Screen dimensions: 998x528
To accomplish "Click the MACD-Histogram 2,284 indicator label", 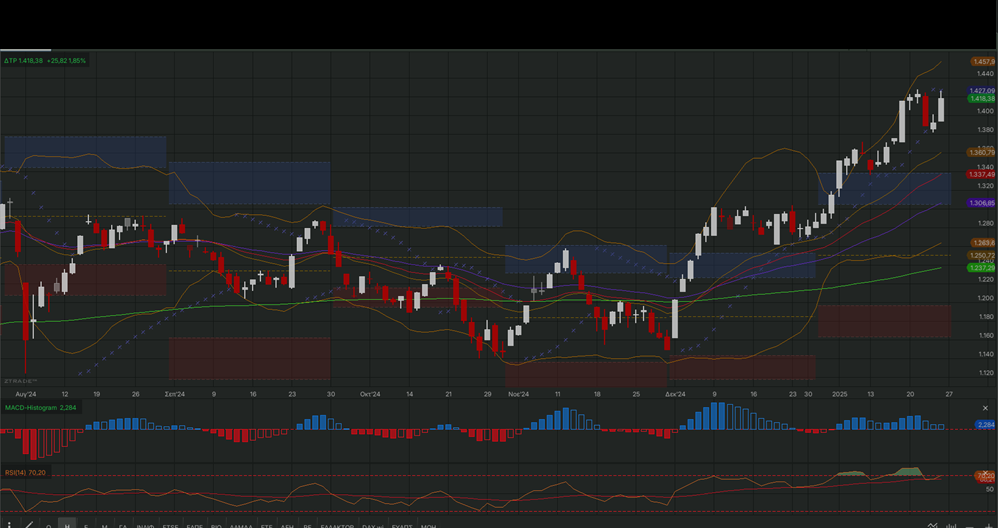I will (41, 407).
